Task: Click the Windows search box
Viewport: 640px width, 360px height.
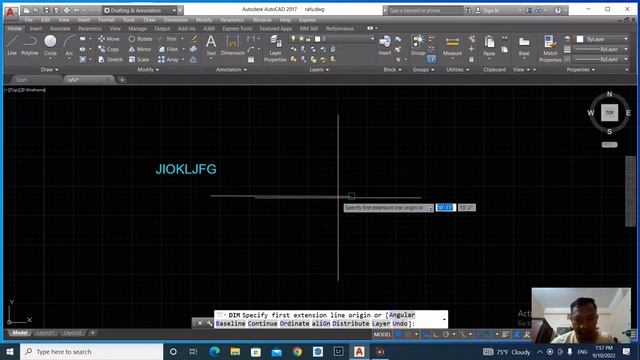Action: click(x=92, y=351)
